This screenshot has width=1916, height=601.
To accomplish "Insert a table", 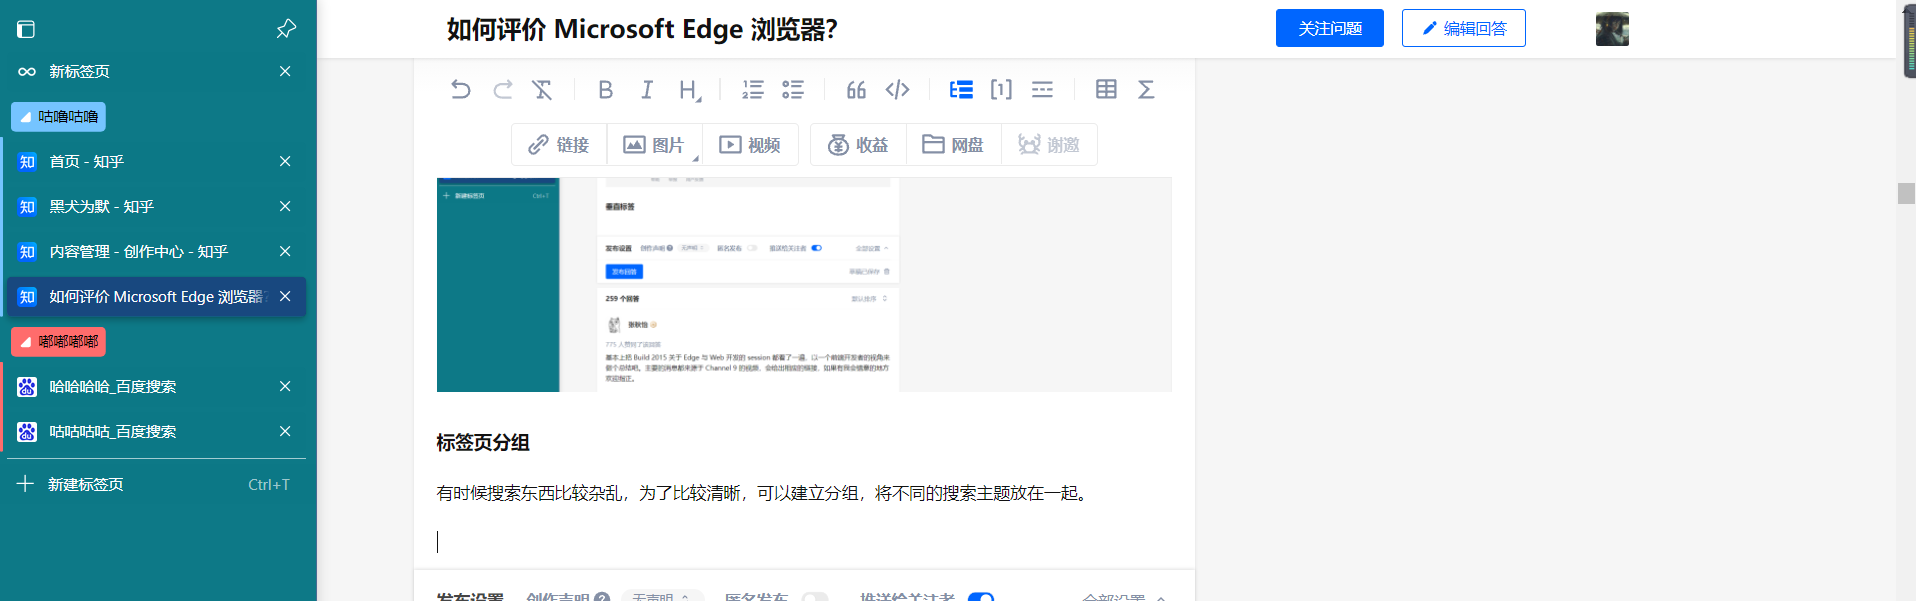I will point(1106,90).
